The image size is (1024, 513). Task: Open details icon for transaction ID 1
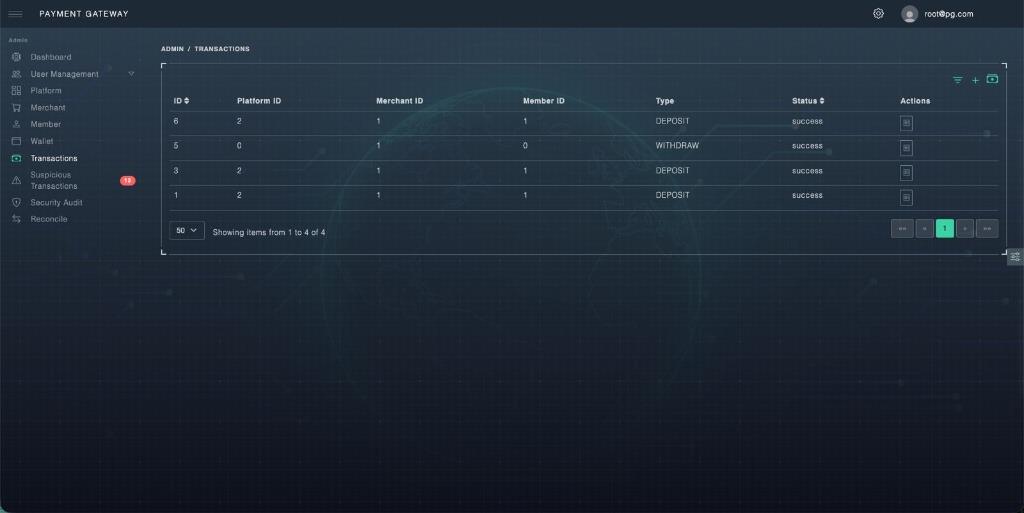(906, 198)
